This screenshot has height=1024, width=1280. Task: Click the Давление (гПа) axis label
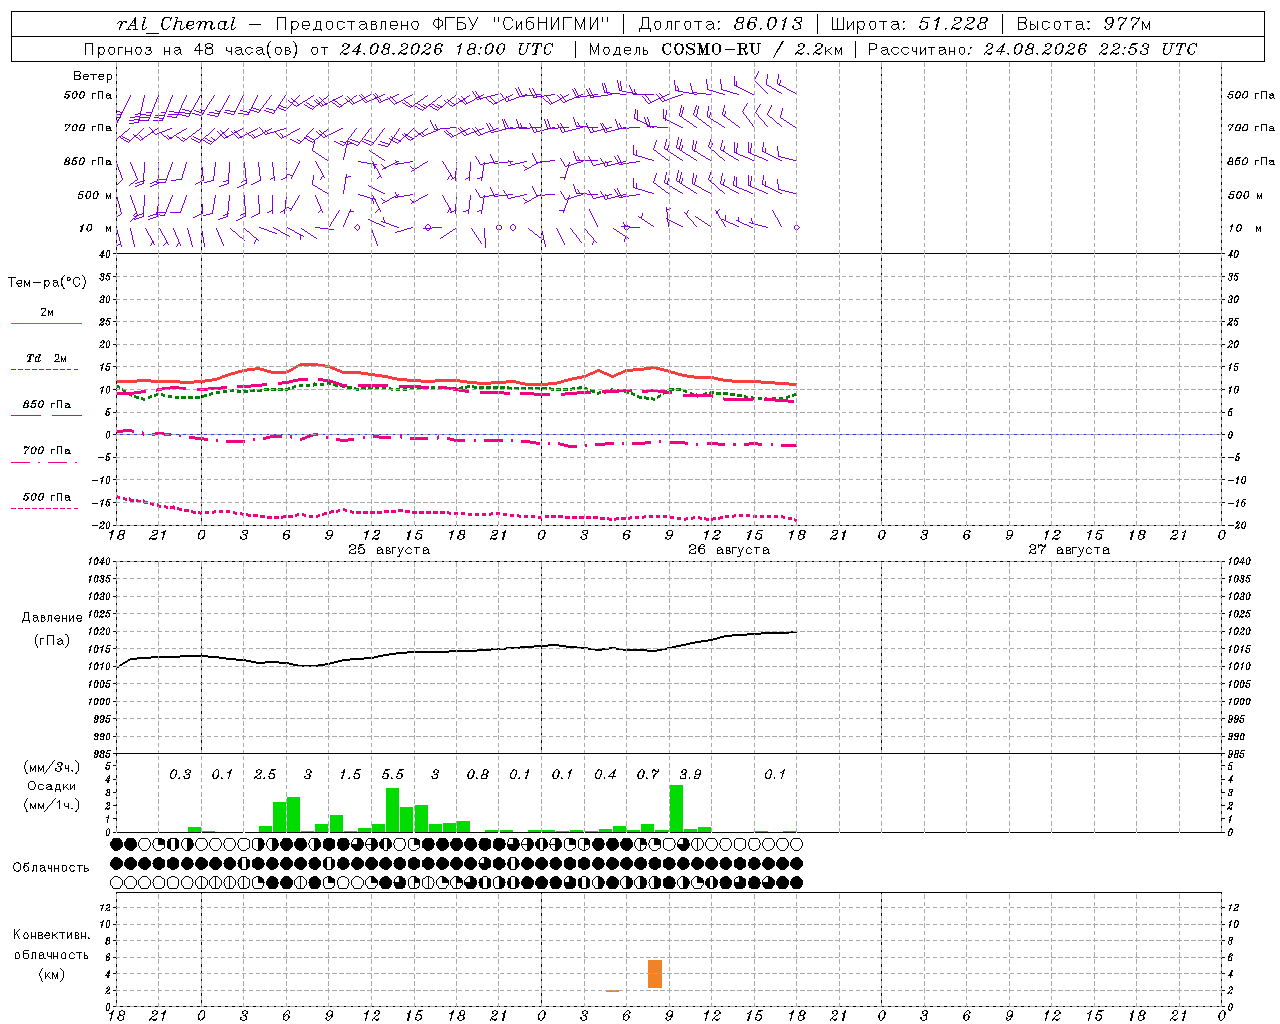(x=52, y=629)
